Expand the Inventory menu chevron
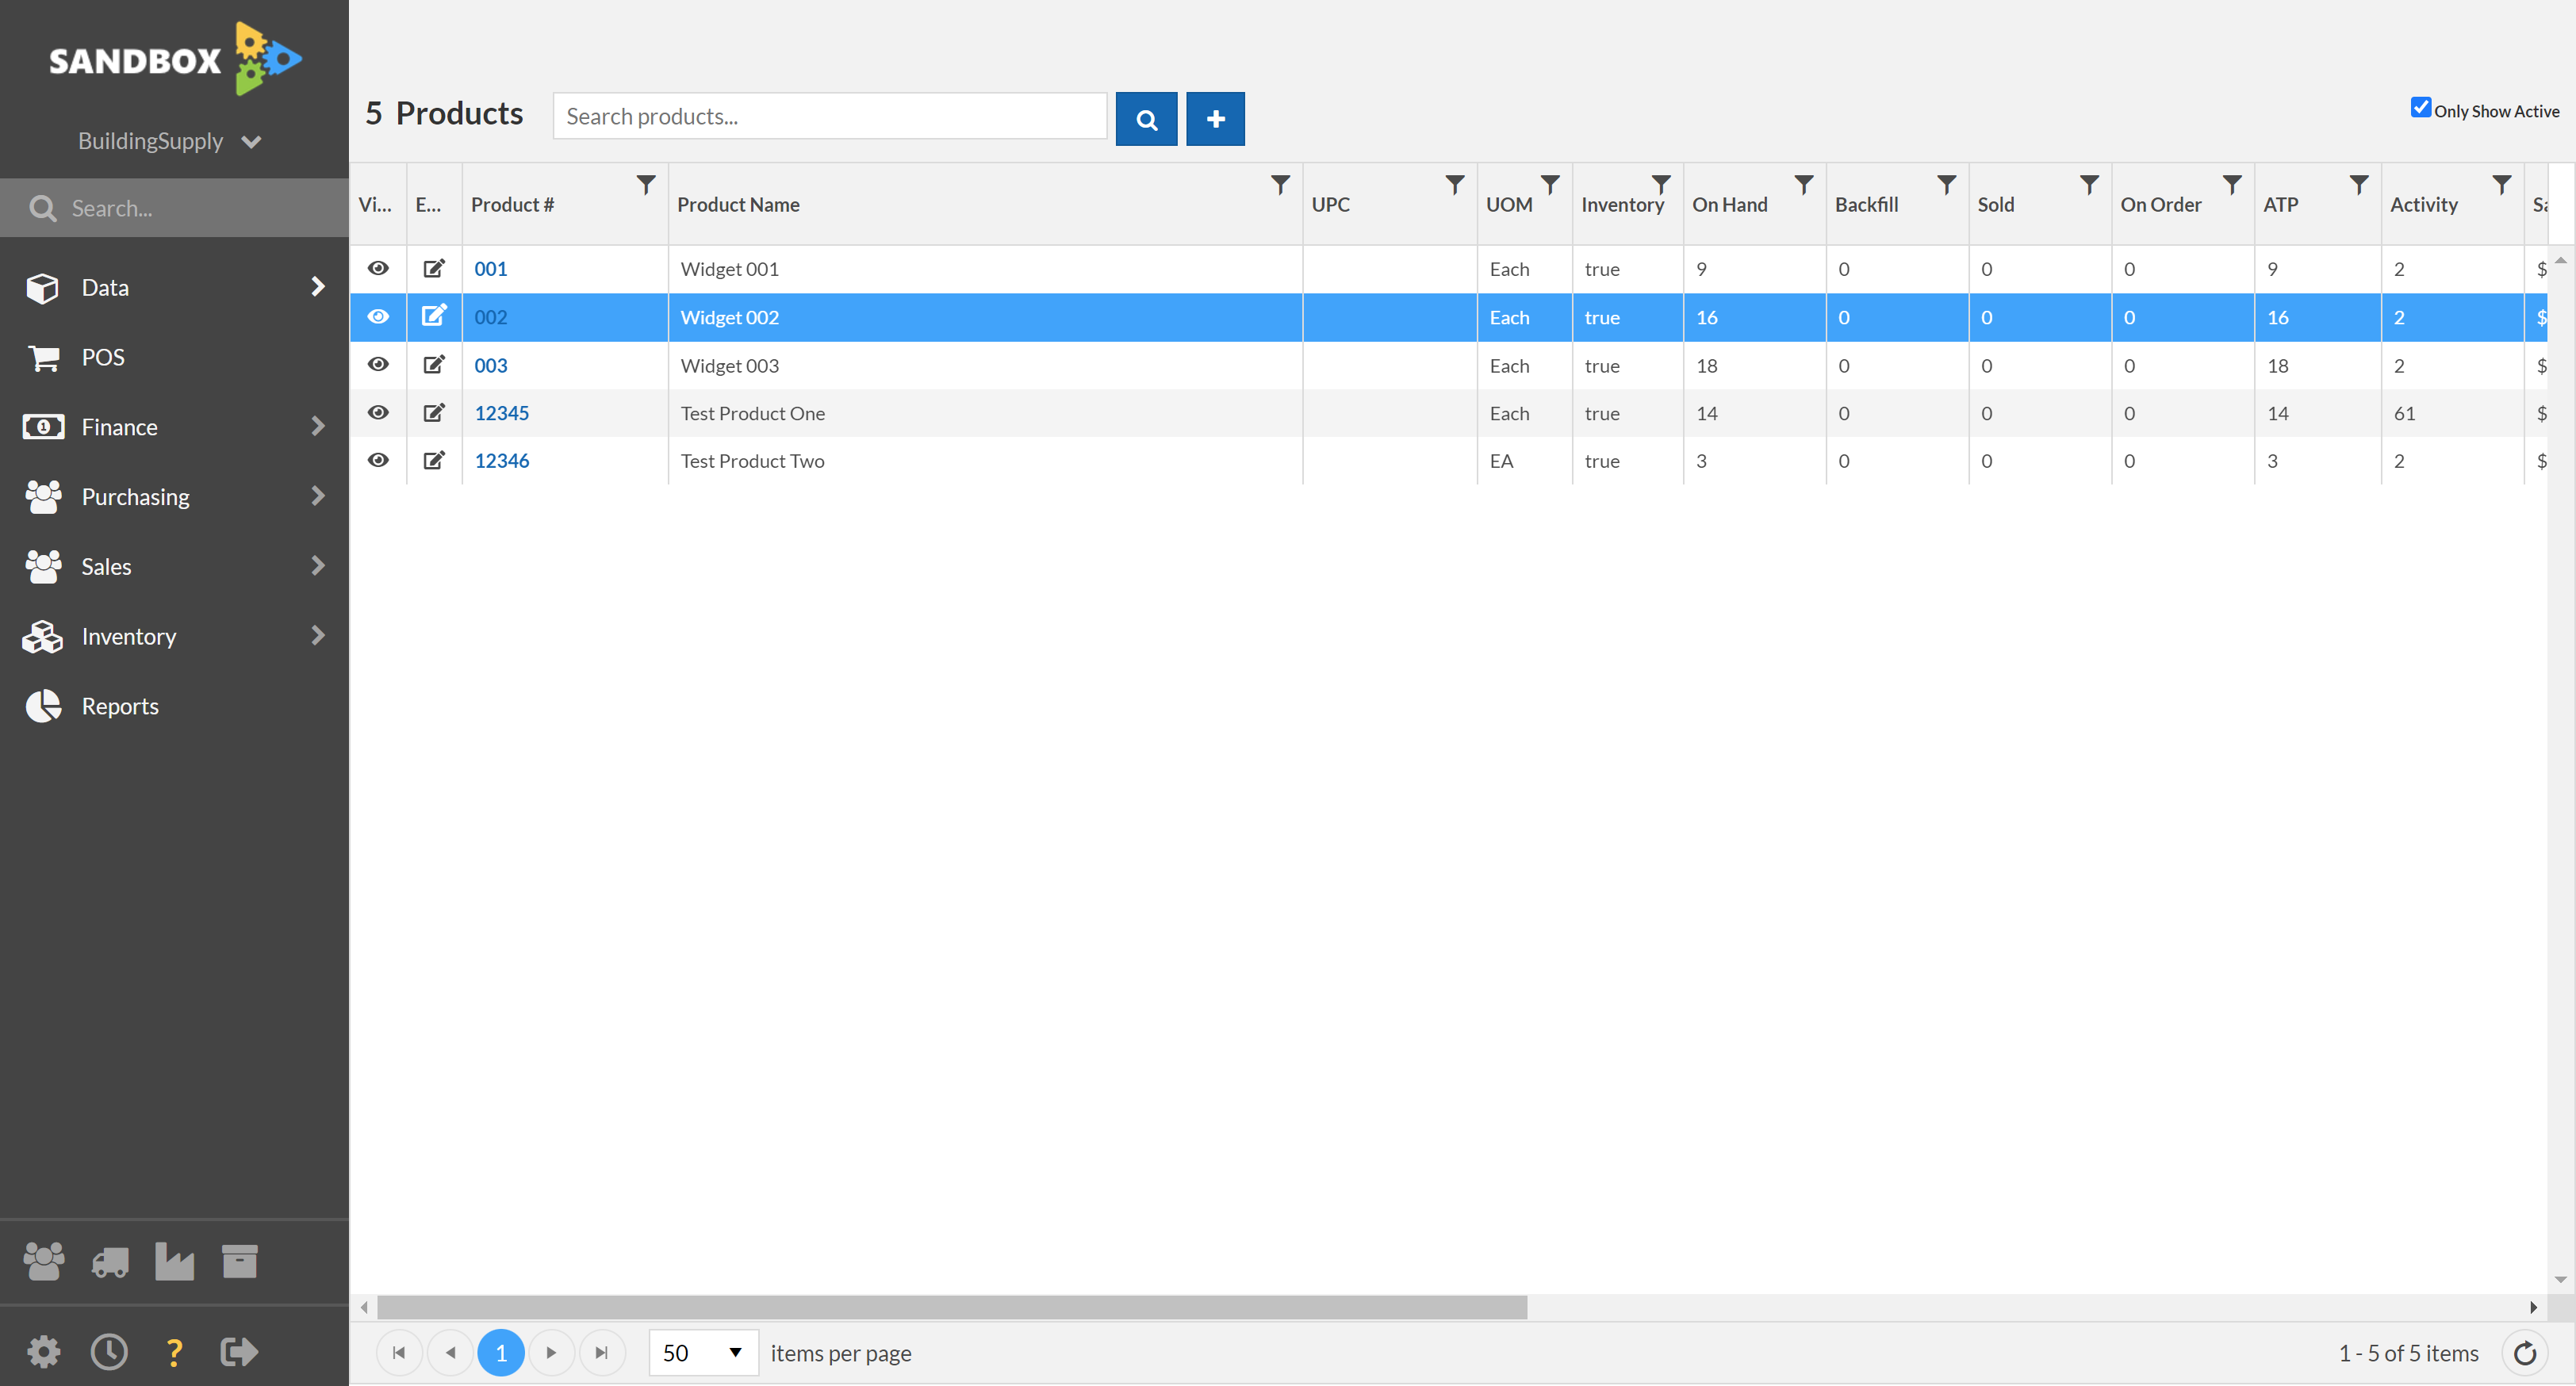Image resolution: width=2576 pixels, height=1386 pixels. click(x=318, y=636)
